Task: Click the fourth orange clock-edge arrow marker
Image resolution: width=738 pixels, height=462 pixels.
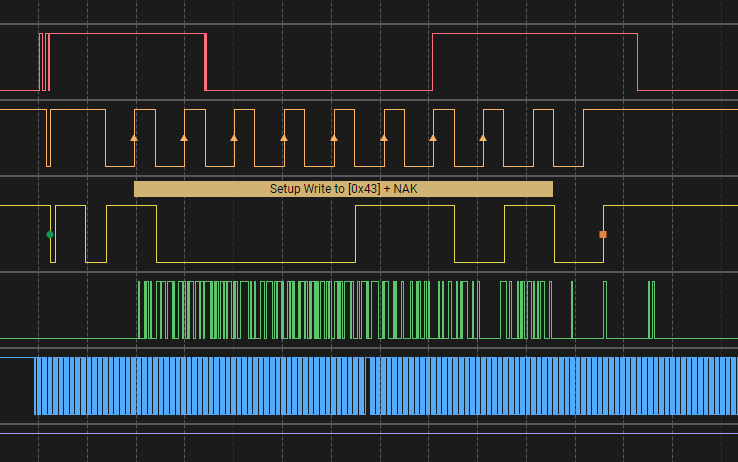Action: [x=284, y=137]
